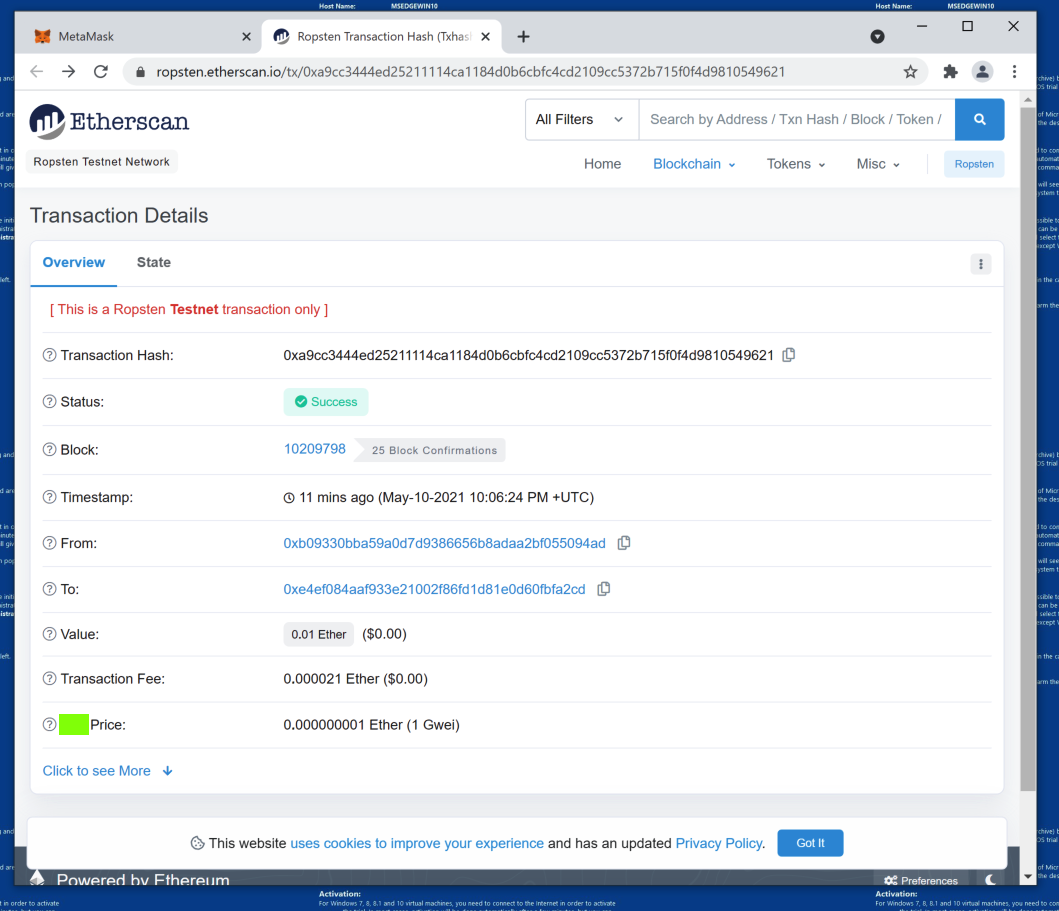
Task: Open help tooltip for Status
Action: pos(49,402)
